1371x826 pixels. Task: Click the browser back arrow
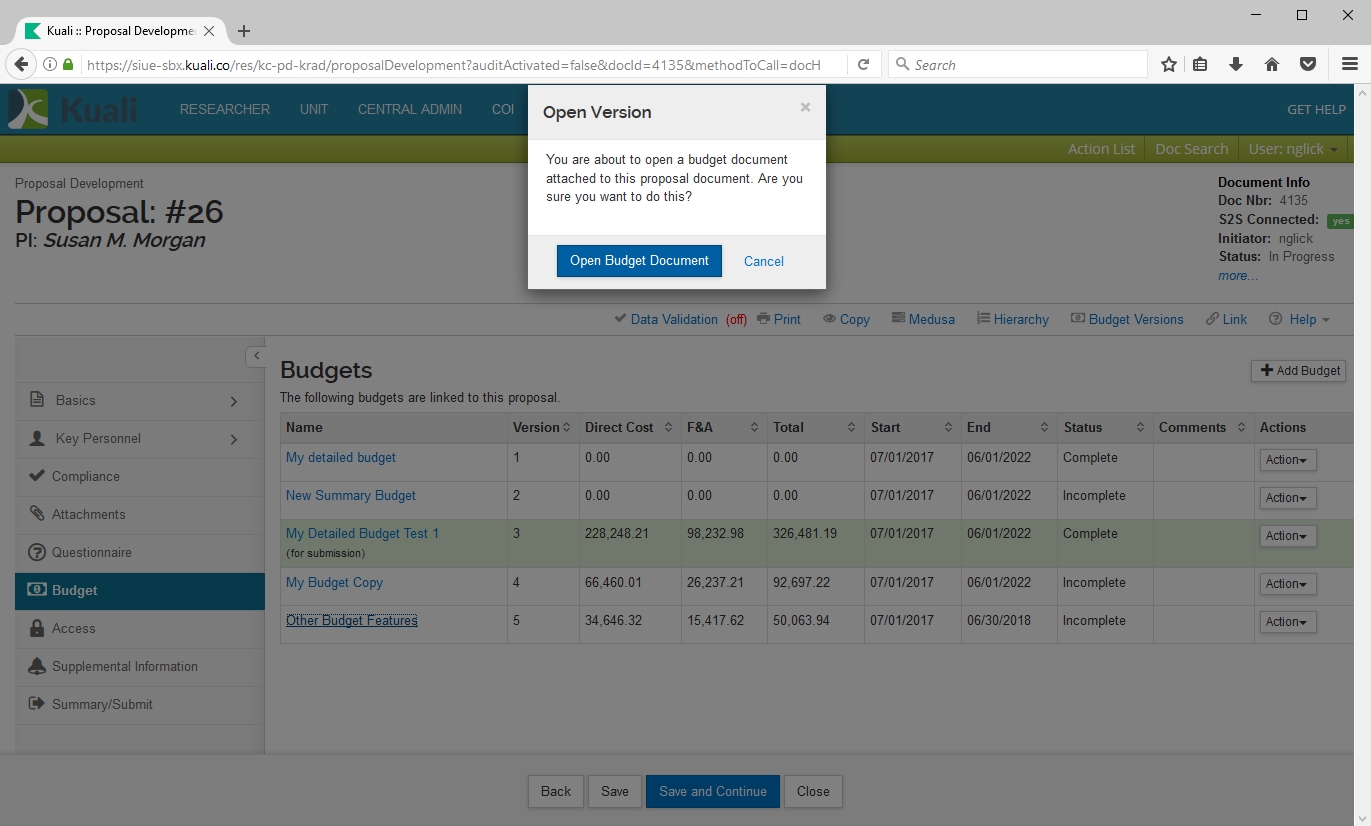[21, 65]
